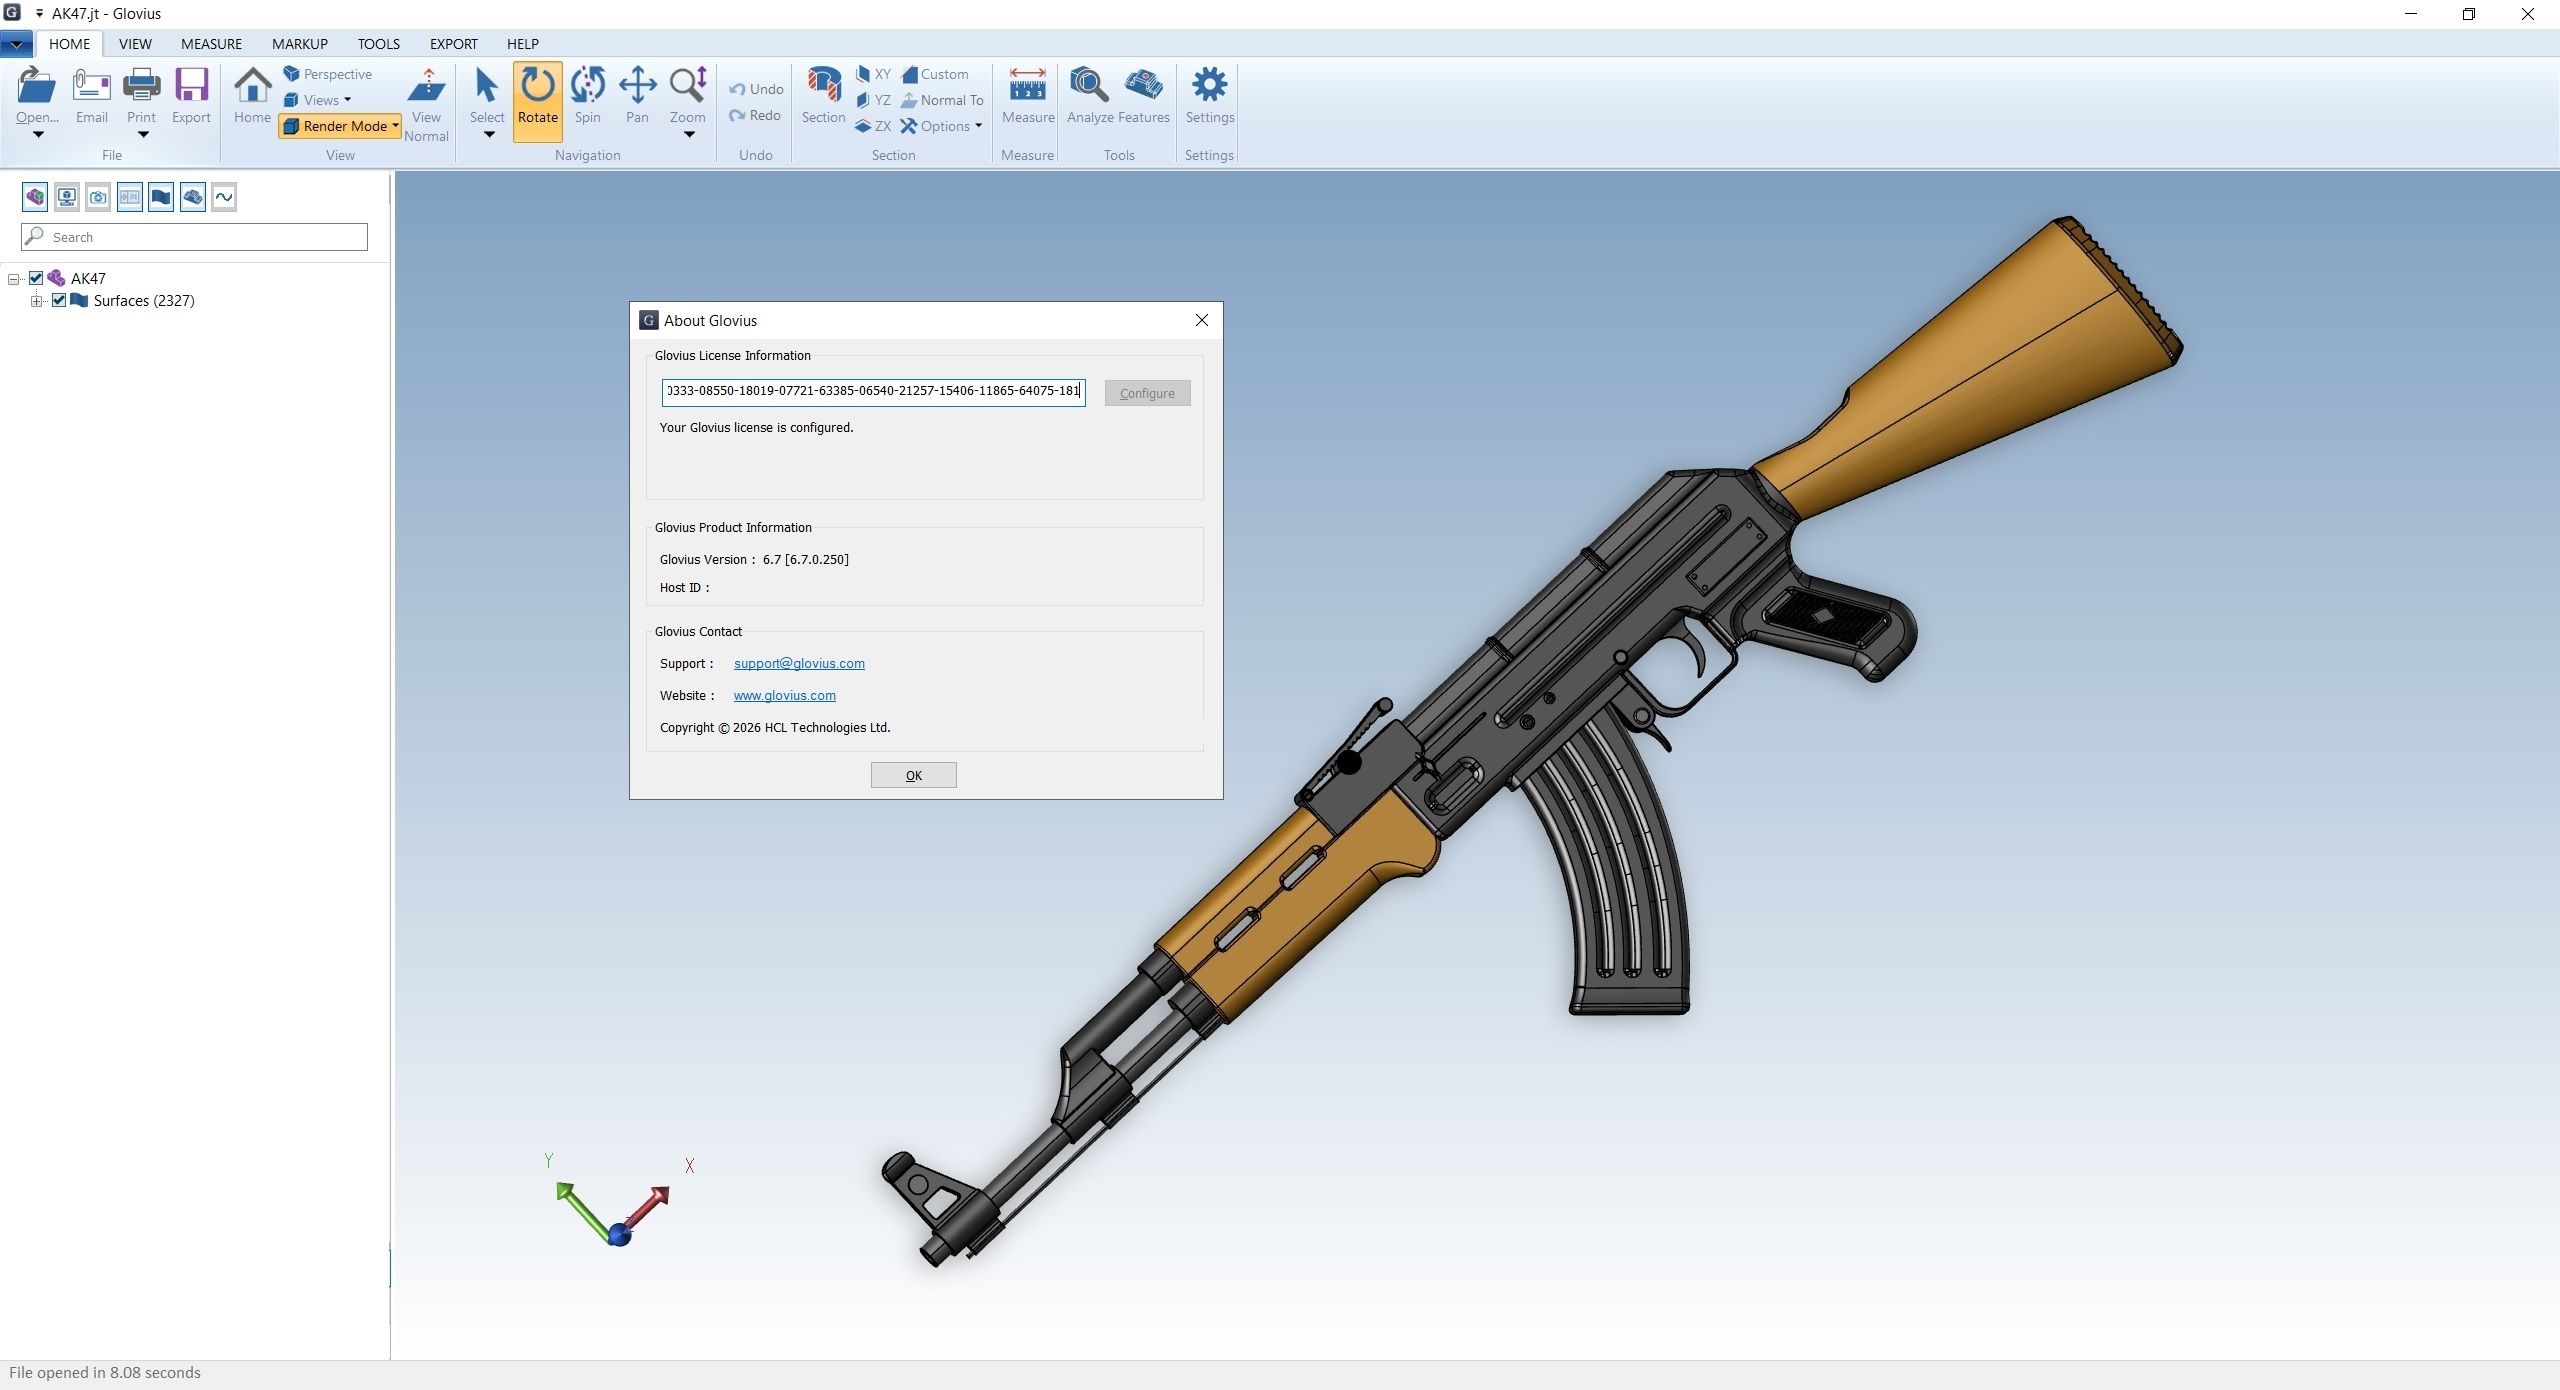Expand the Surfaces tree node

click(36, 301)
